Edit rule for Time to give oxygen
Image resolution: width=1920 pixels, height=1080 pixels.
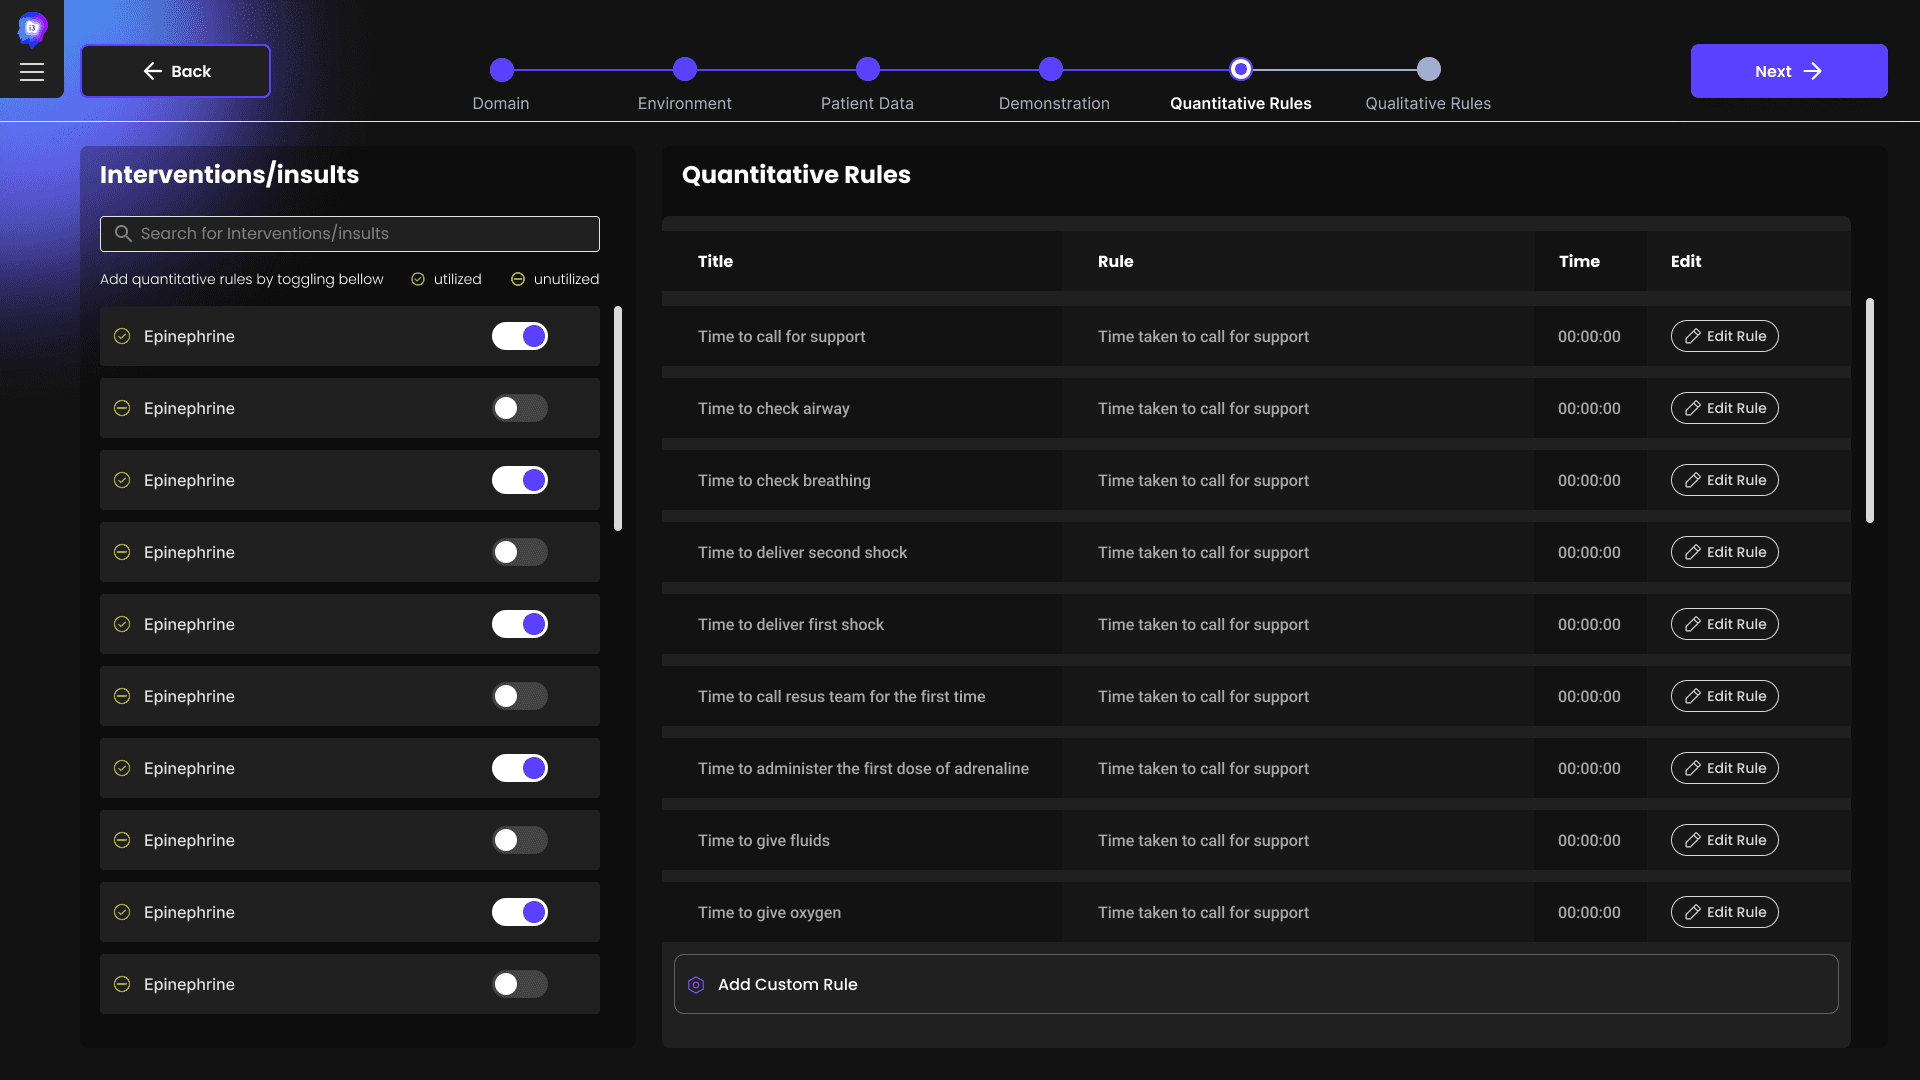[1724, 913]
